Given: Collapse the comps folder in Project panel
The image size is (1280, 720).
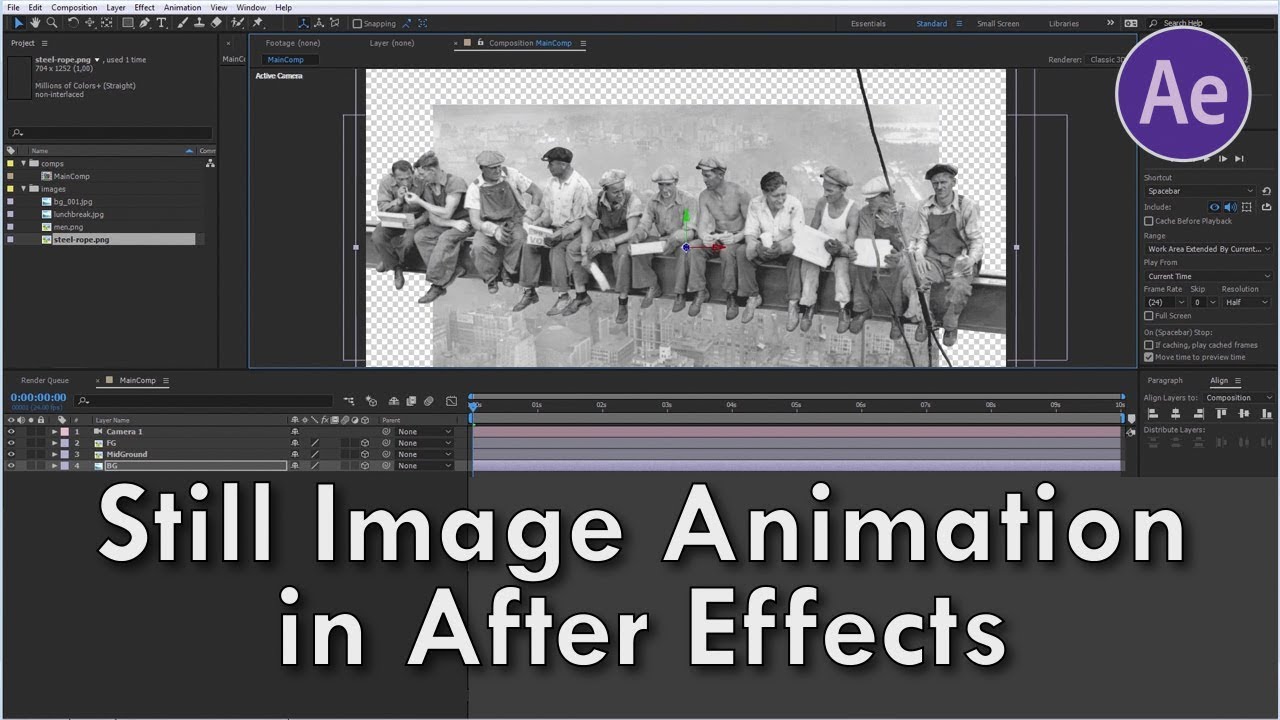Looking at the screenshot, I should click(23, 163).
